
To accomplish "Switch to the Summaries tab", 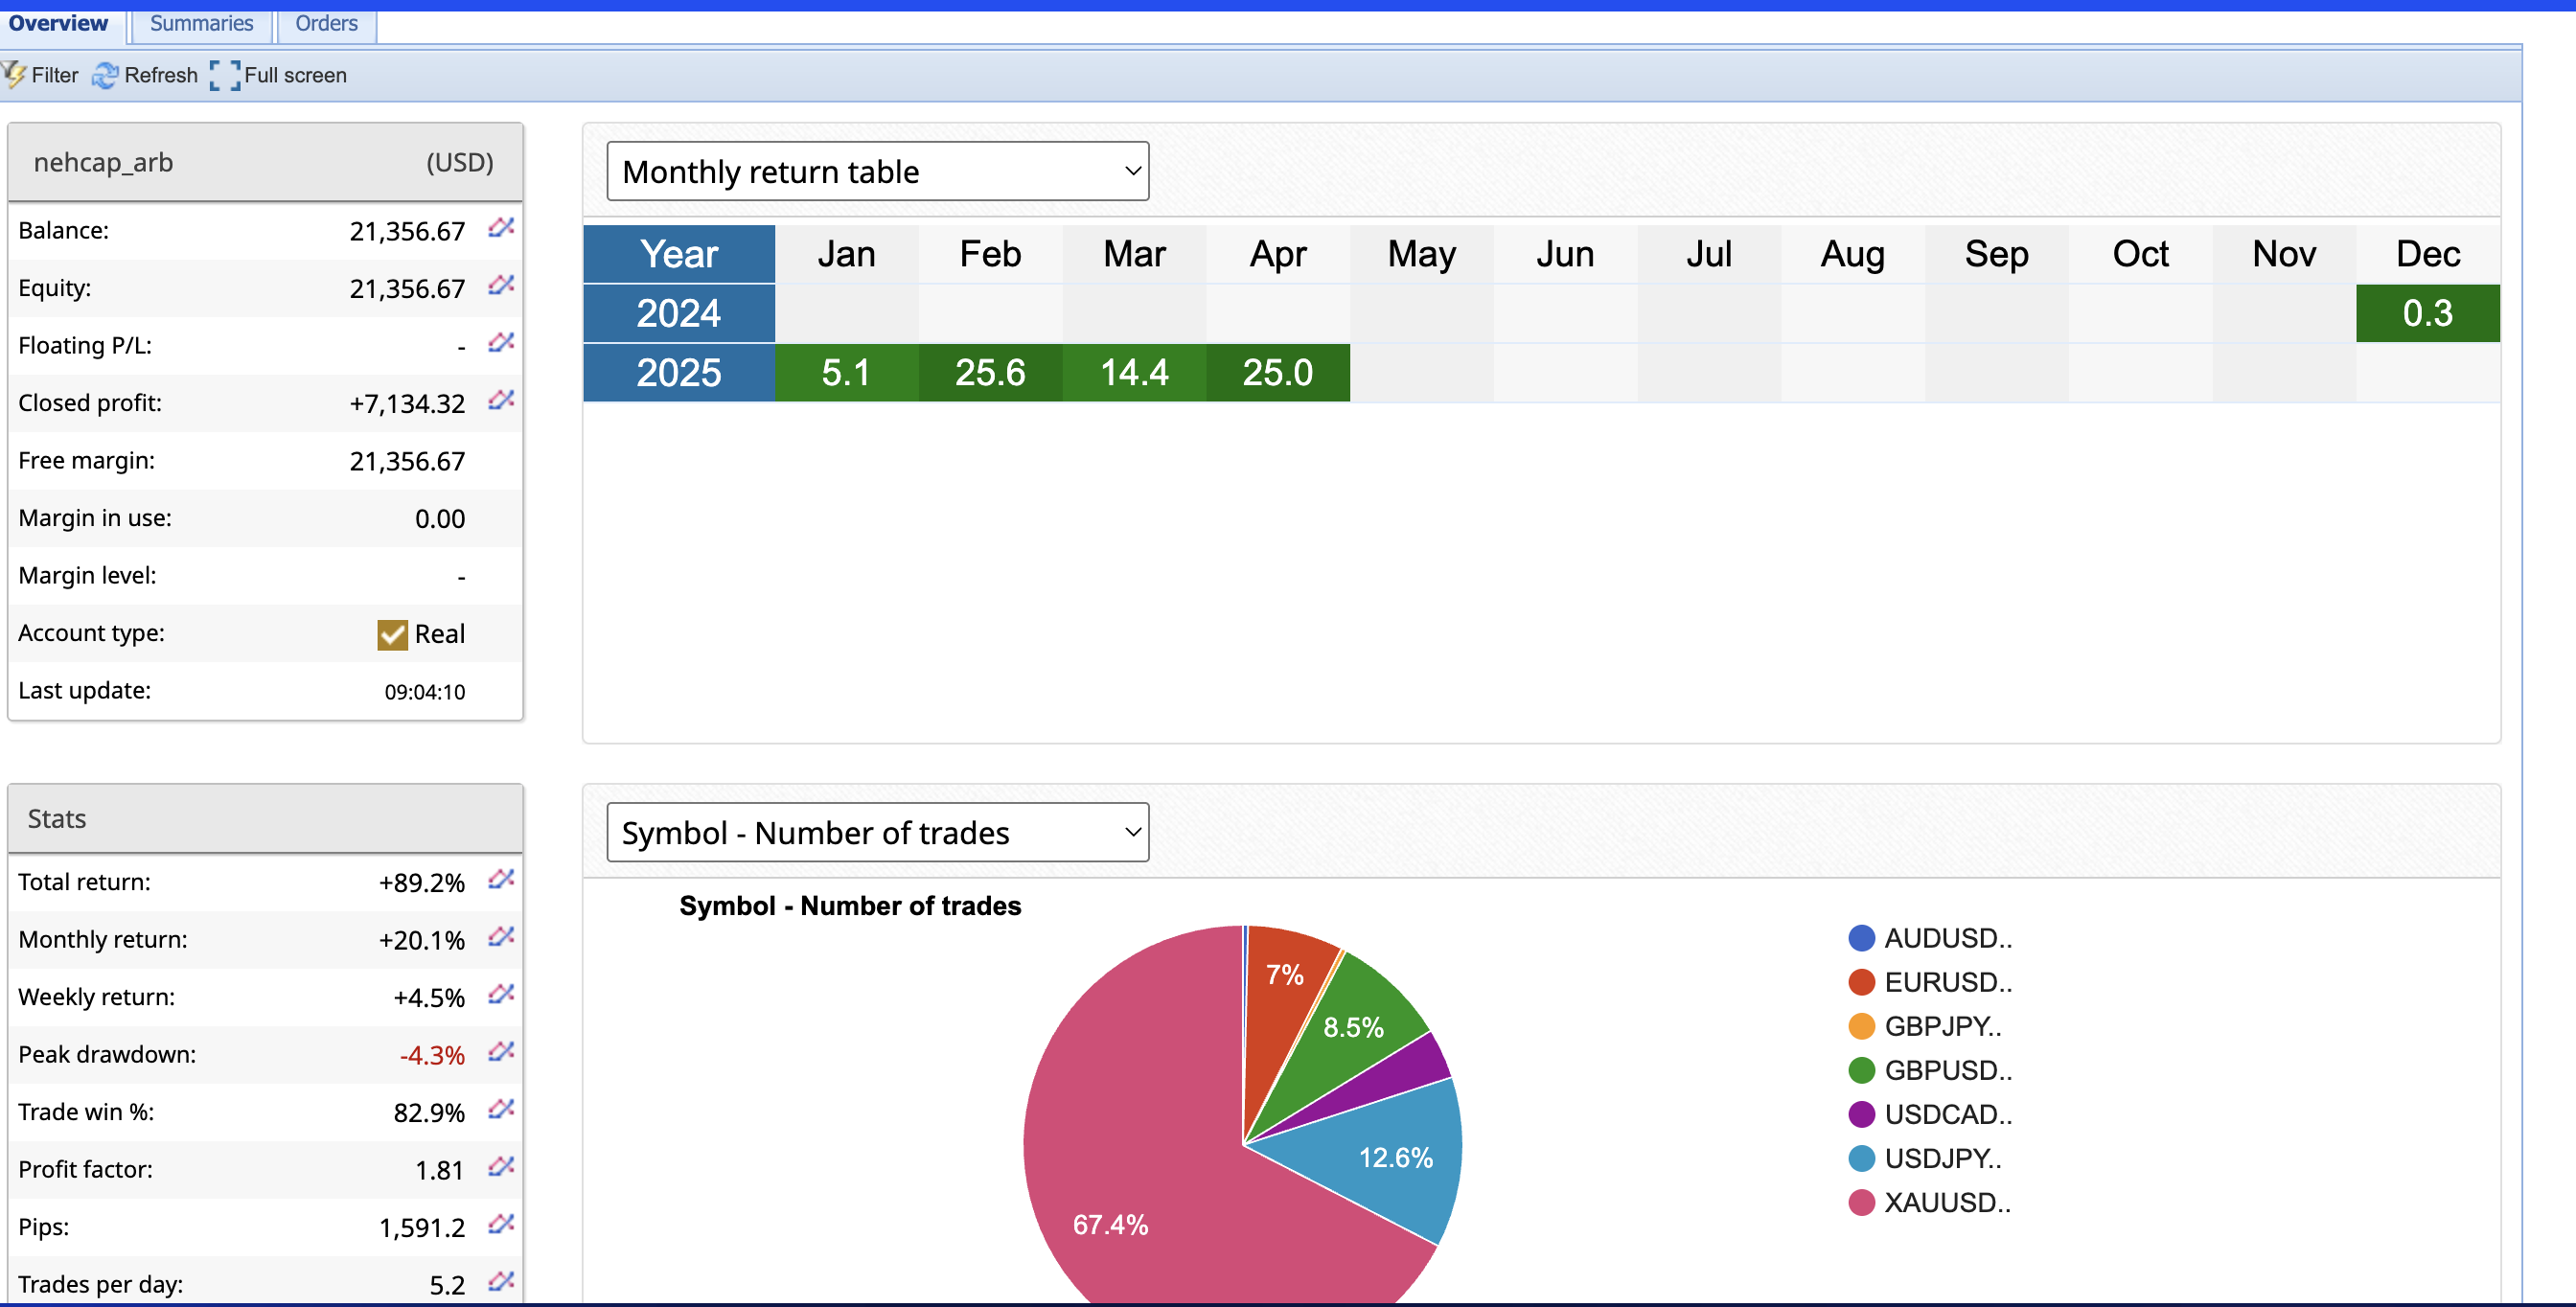I will click(x=201, y=23).
